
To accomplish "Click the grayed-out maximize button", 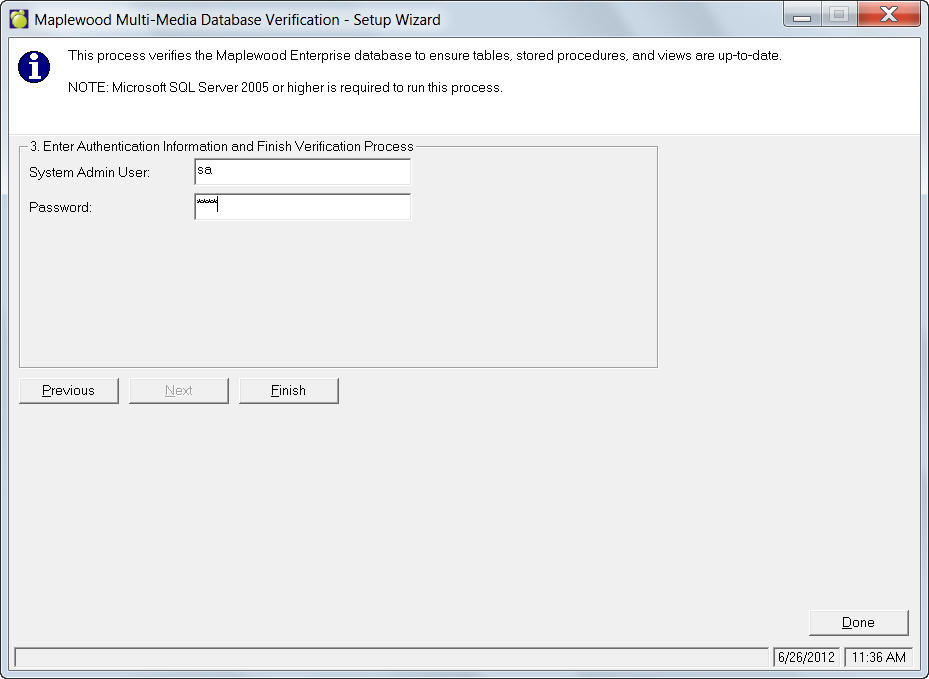I will [838, 16].
